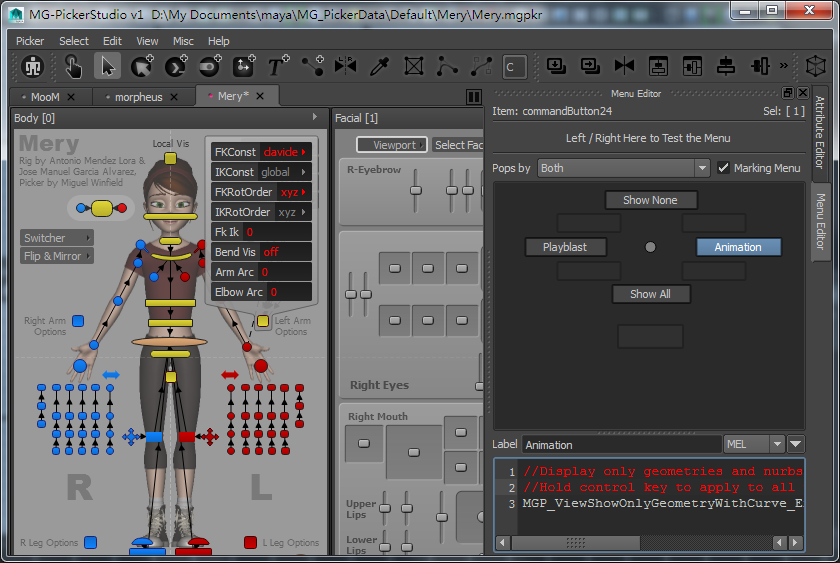Click the command 'C' button icon
The image size is (840, 563).
tap(514, 67)
